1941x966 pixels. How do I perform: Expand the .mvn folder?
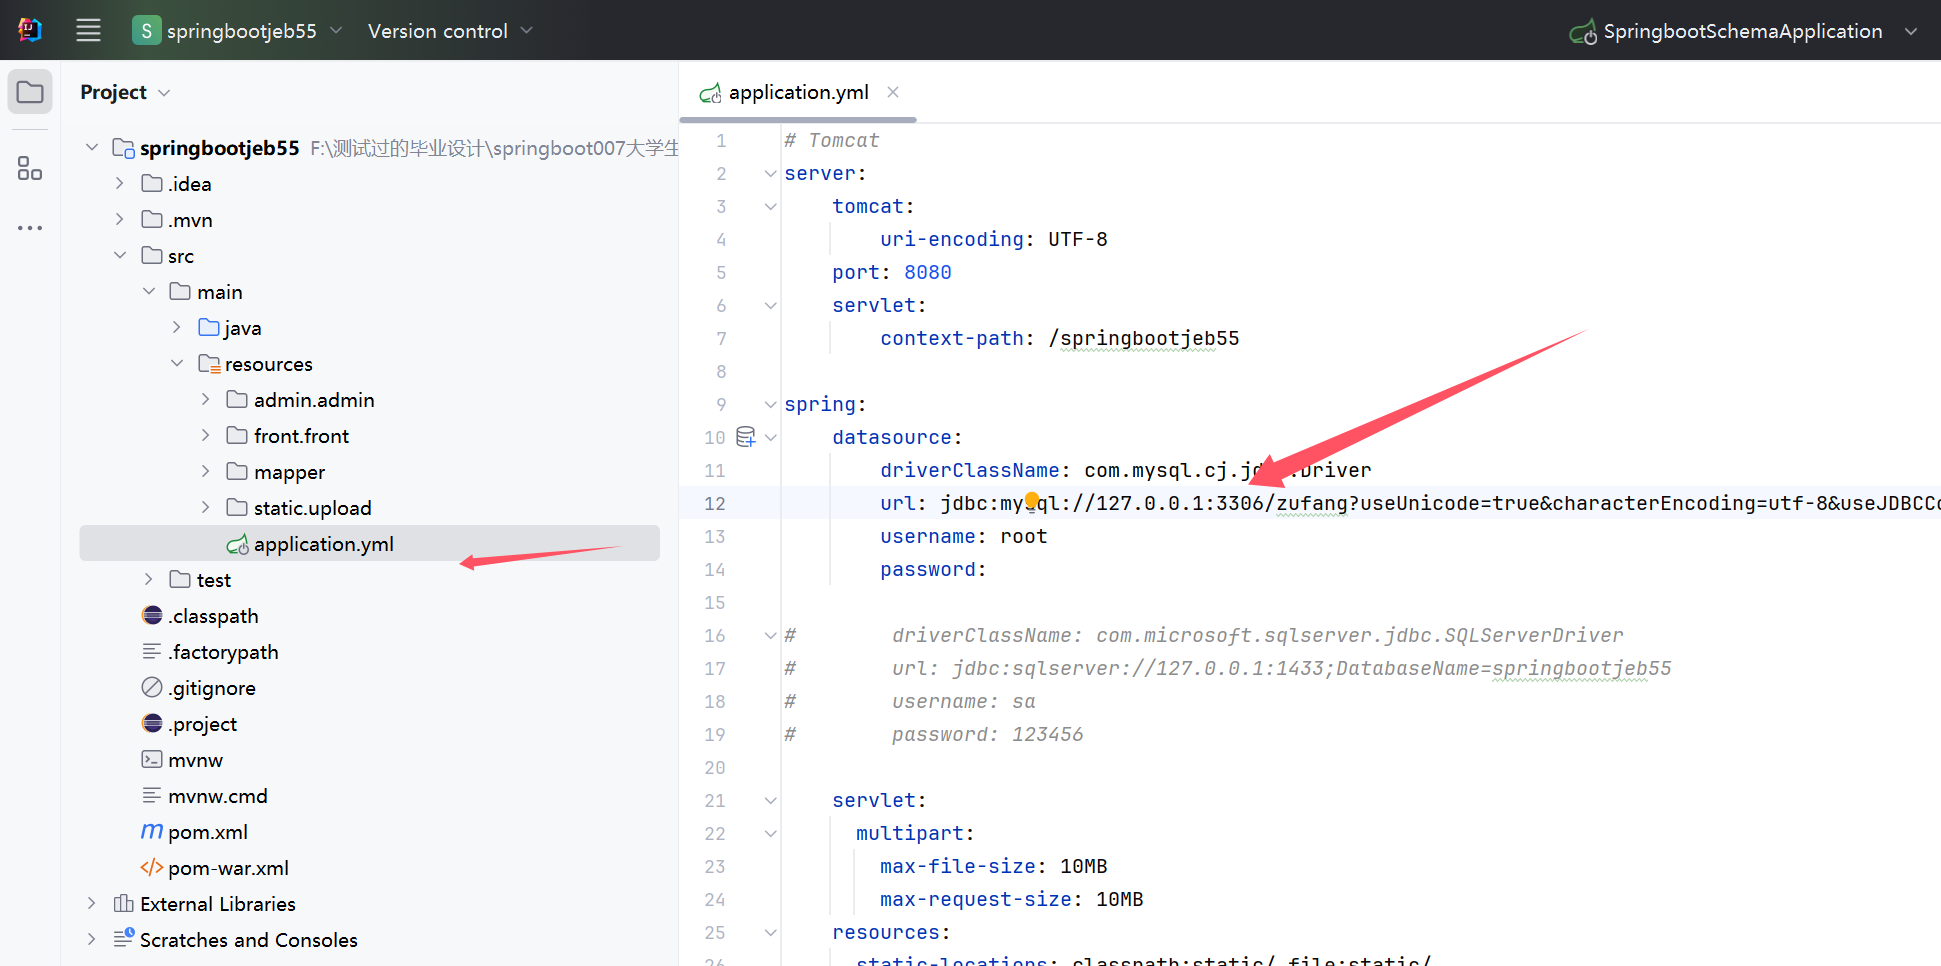coord(120,219)
